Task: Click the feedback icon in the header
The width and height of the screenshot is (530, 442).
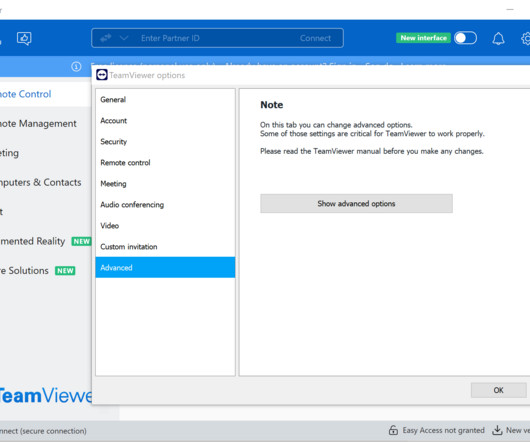Action: click(x=24, y=38)
